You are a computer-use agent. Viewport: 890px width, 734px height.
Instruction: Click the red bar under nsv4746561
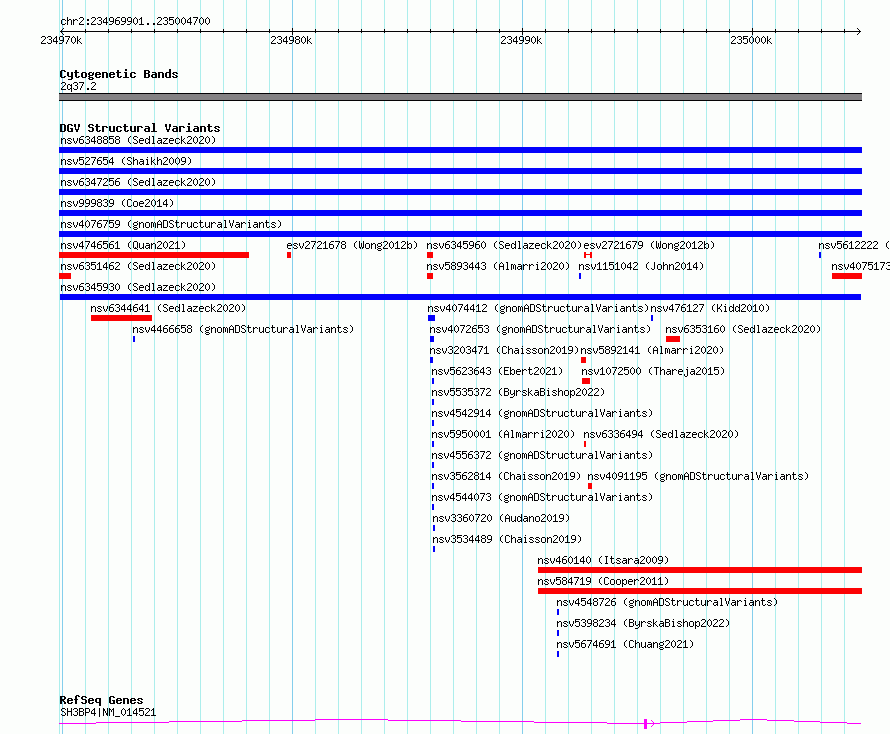click(x=154, y=255)
